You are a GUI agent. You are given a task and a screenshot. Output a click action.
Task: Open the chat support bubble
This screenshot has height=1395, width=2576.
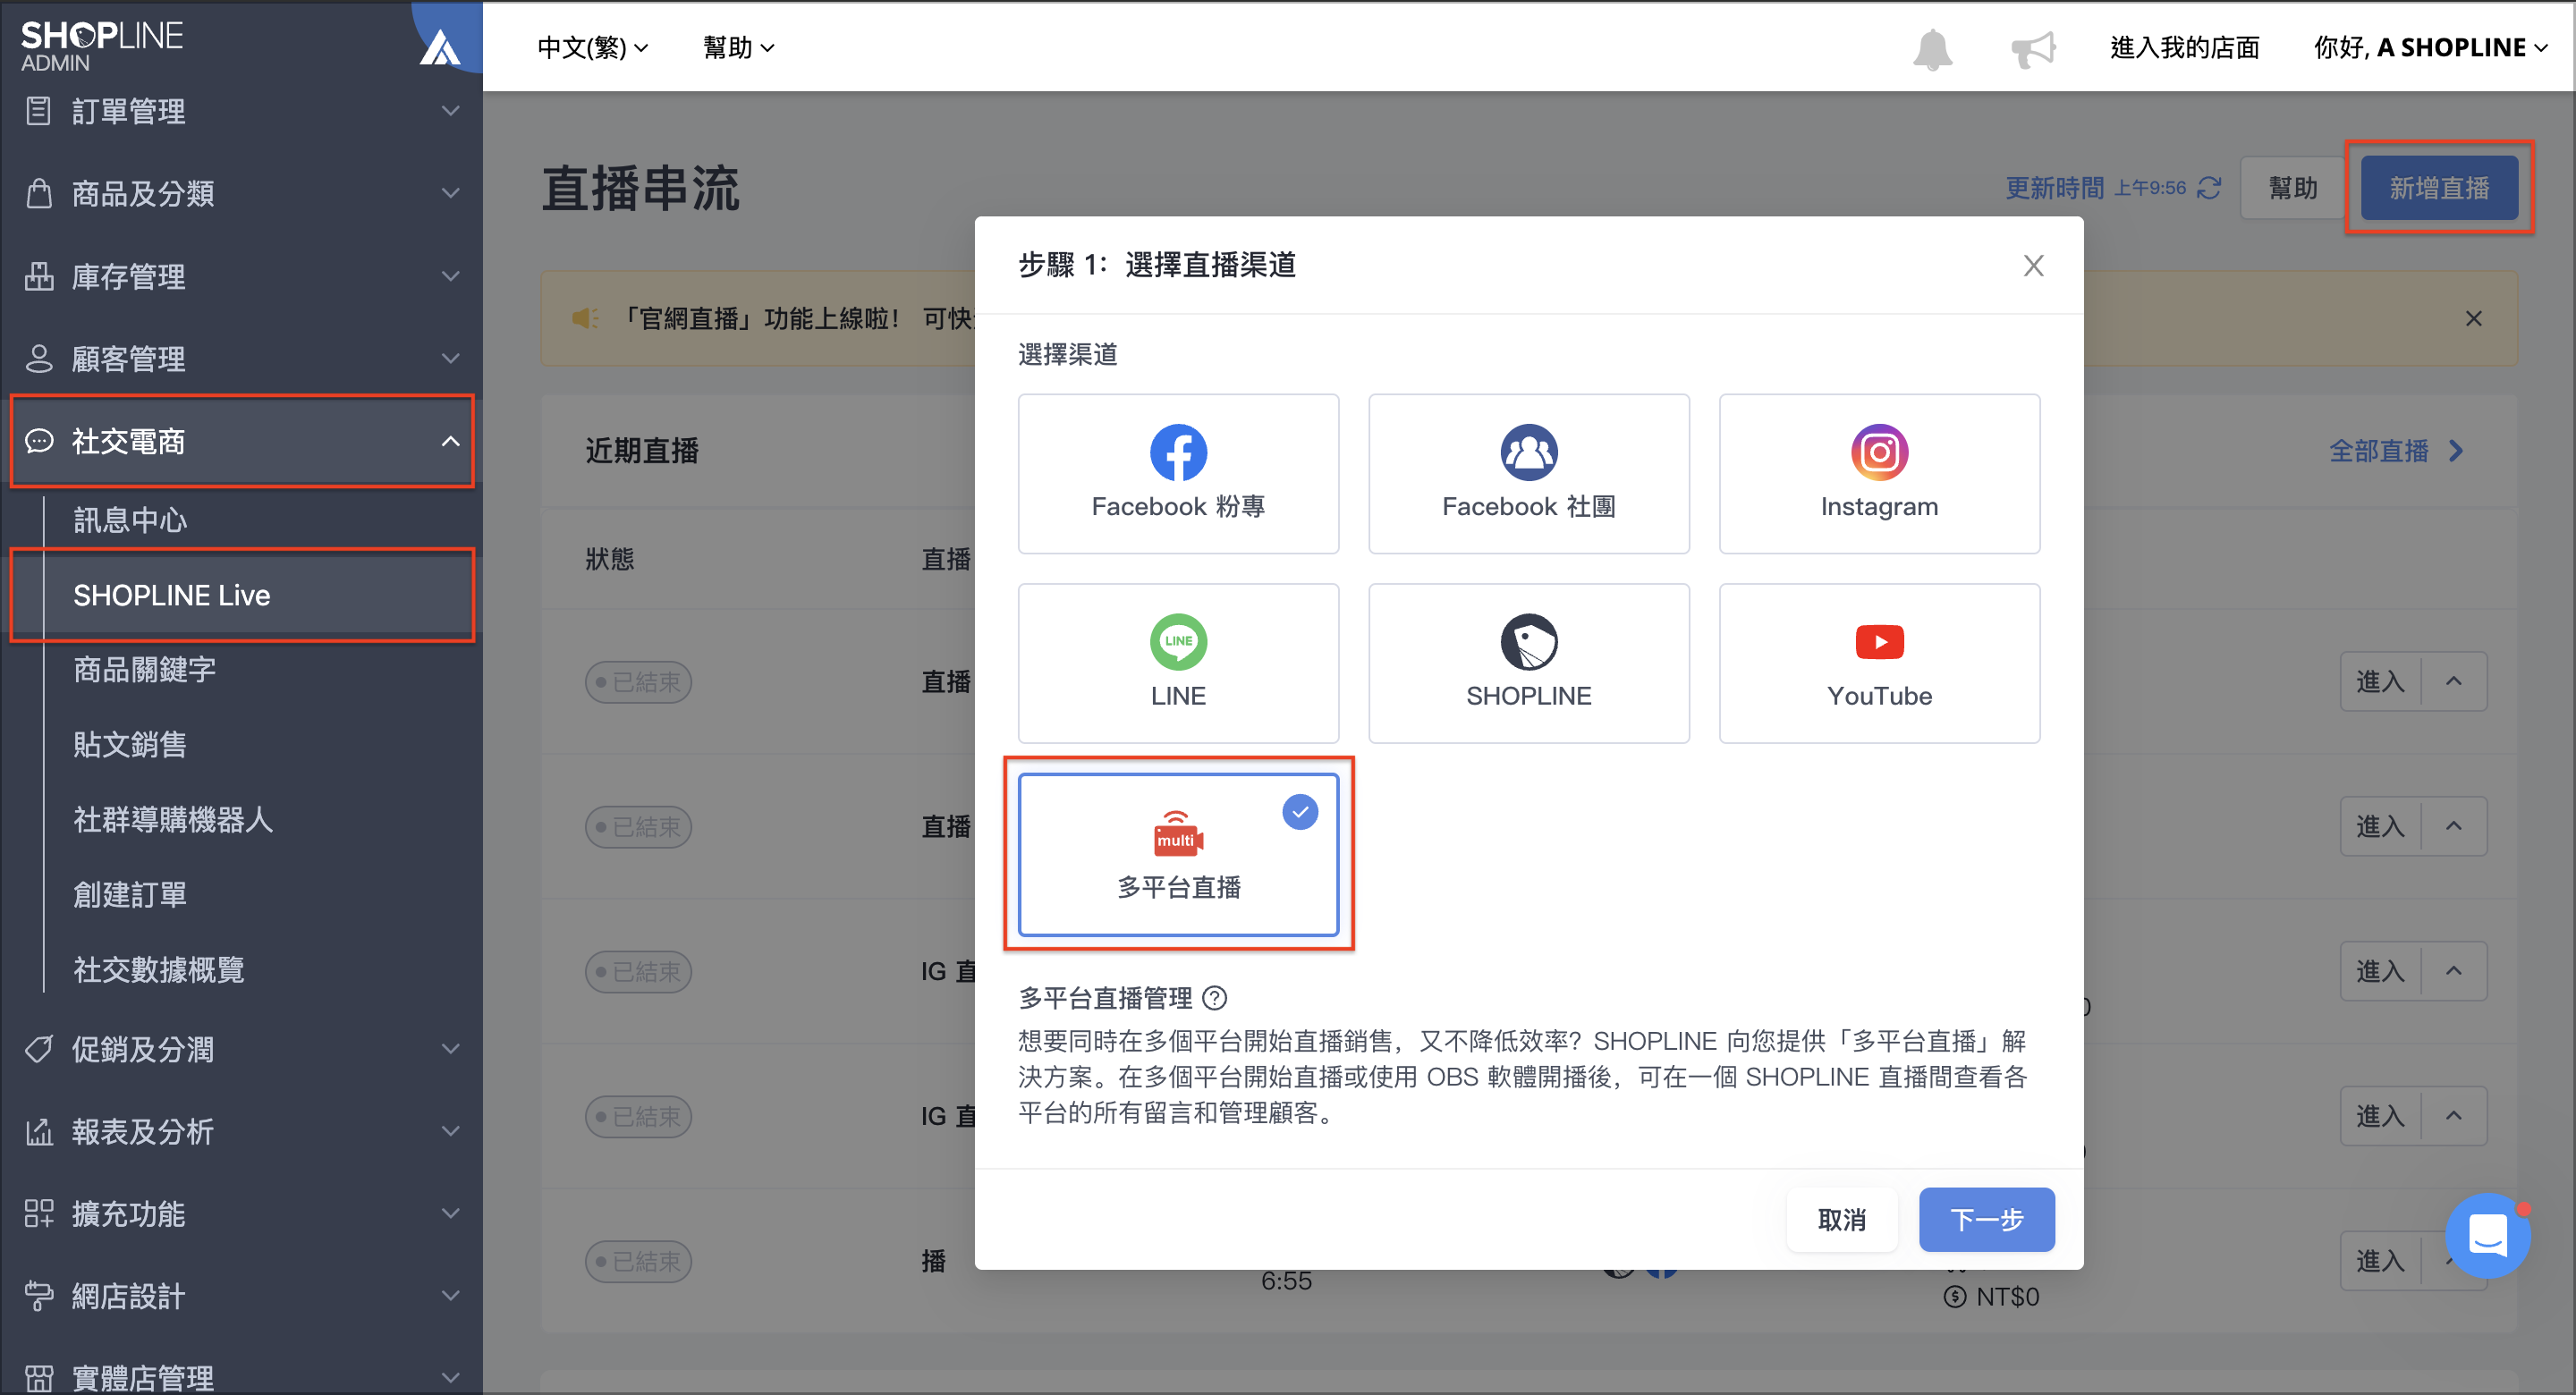pyautogui.click(x=2487, y=1235)
